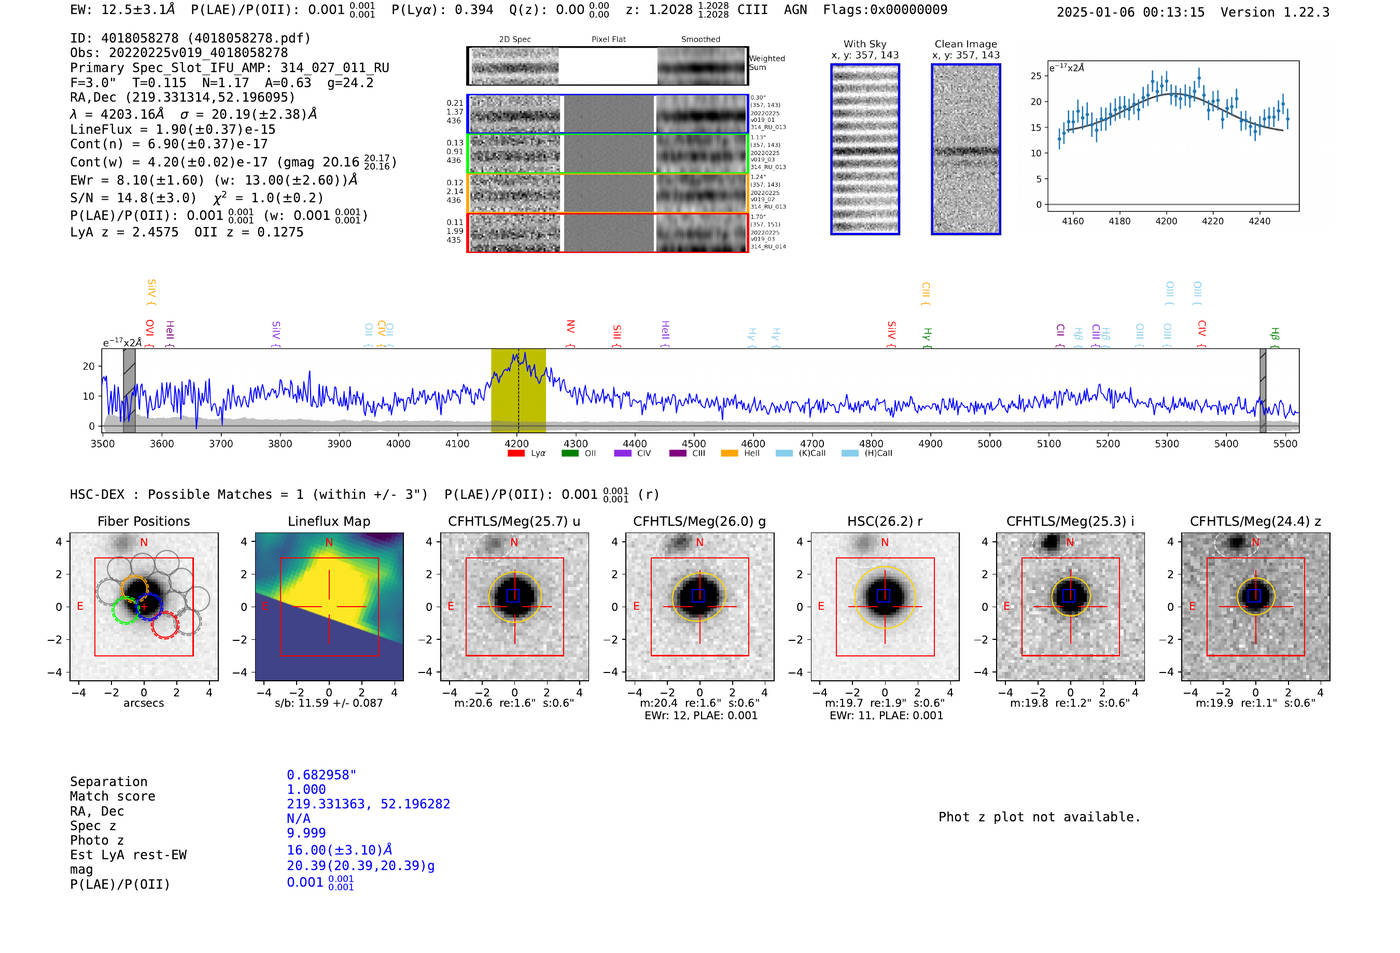Open the HSC(26.2) r image
Image resolution: width=1400 pixels, height=953 pixels.
[x=885, y=606]
